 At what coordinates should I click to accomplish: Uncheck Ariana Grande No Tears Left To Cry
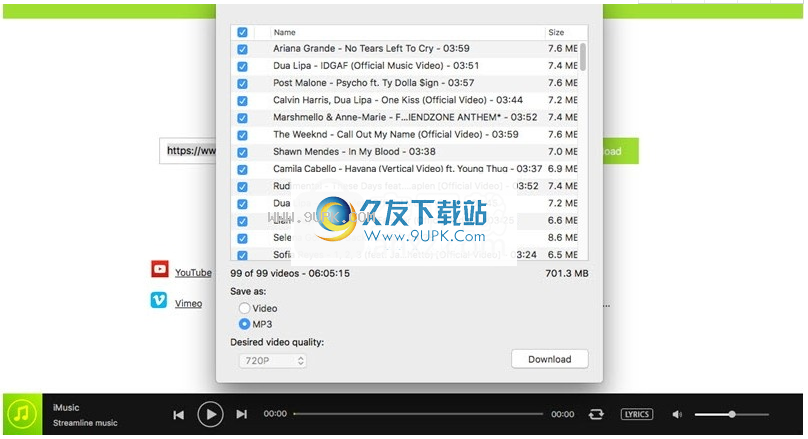tap(242, 49)
